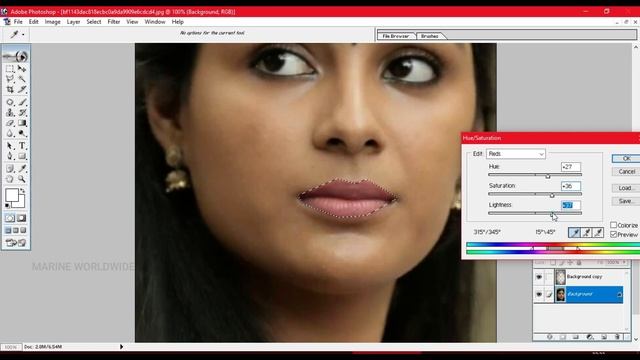Image resolution: width=640 pixels, height=360 pixels.
Task: Select the History Brush tool
Action: click(22, 113)
